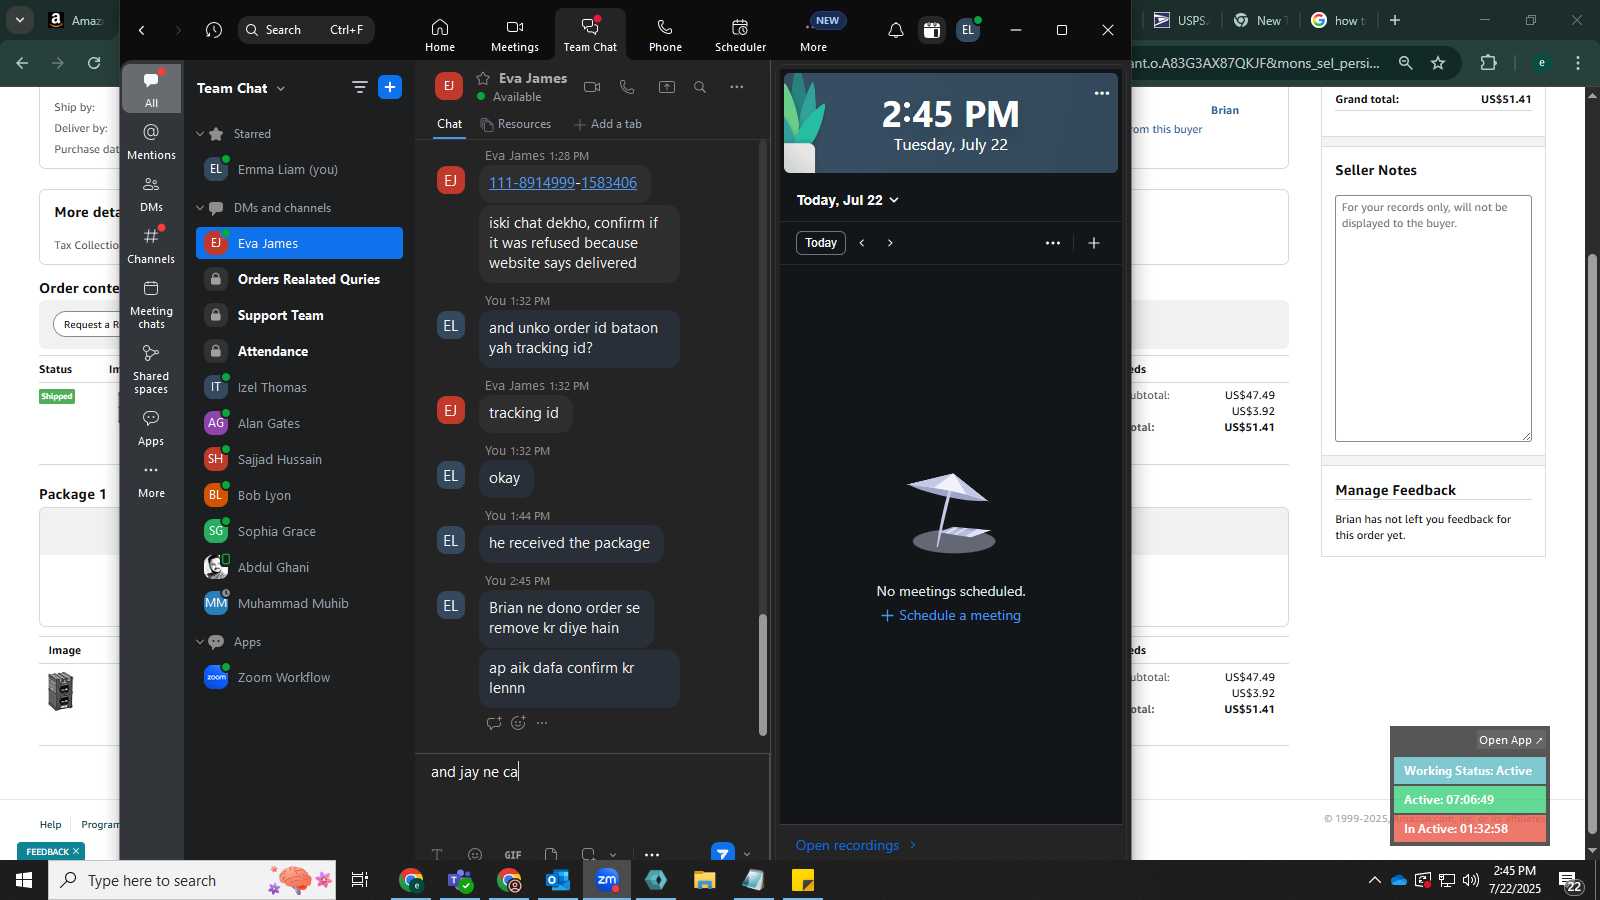Click the order number link 111-8914999
Image resolution: width=1600 pixels, height=900 pixels.
pos(532,183)
